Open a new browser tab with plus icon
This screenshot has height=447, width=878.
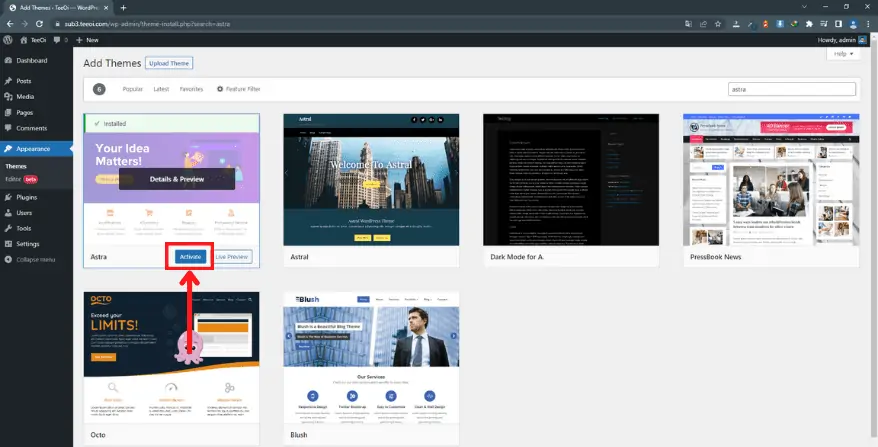click(123, 8)
